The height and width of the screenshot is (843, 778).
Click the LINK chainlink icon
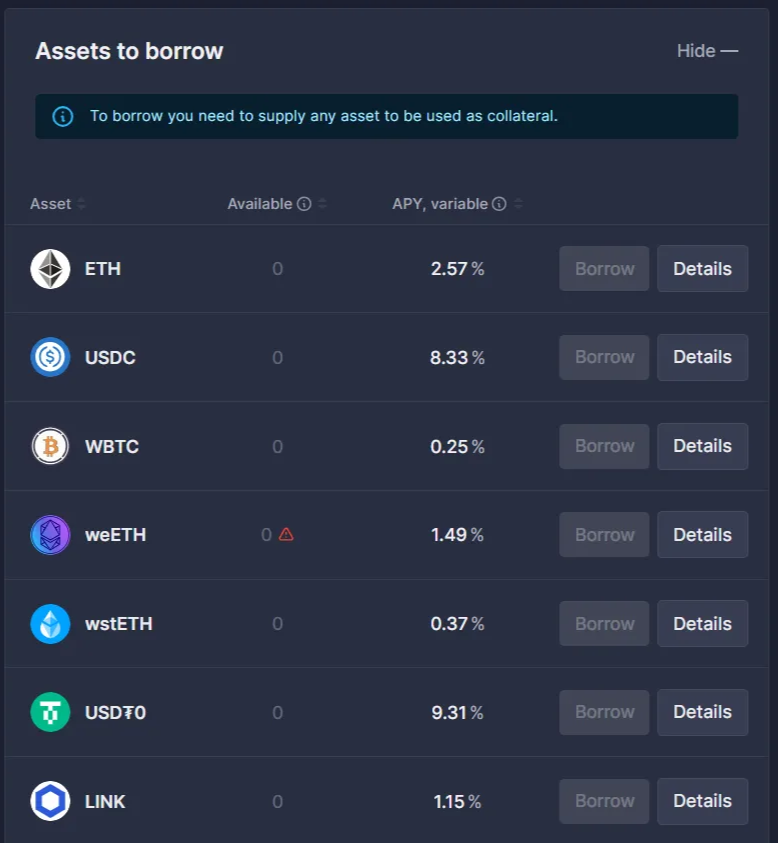point(50,801)
